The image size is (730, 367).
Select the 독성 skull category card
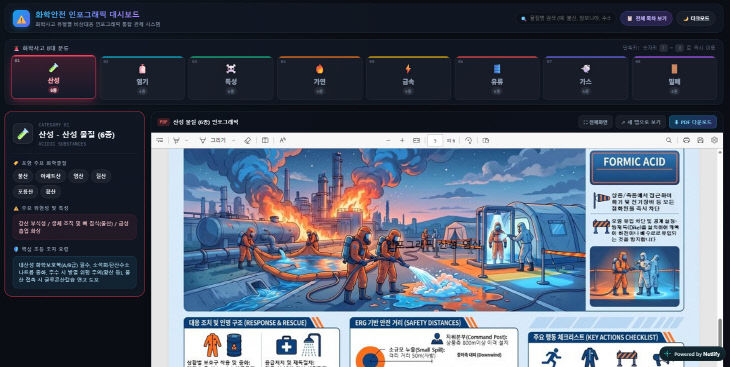click(231, 78)
